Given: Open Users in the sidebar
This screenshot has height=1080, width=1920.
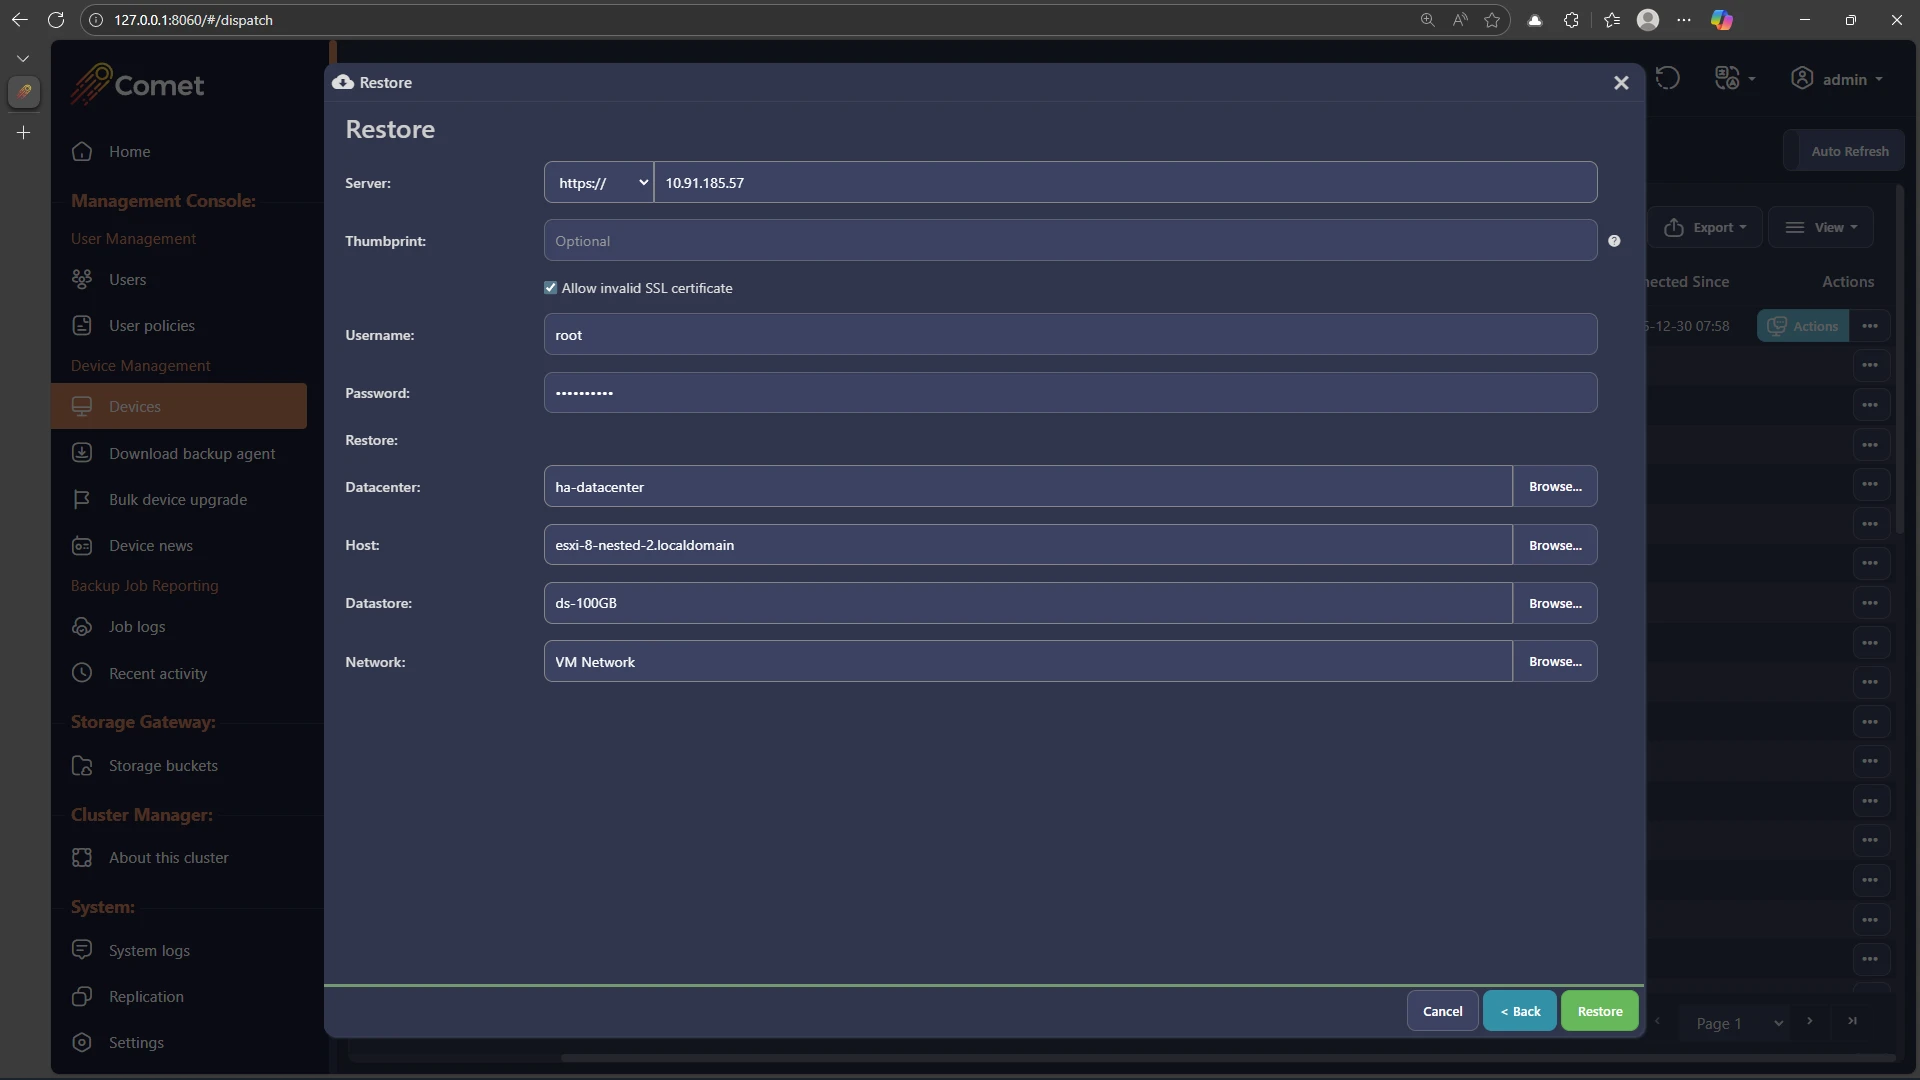Looking at the screenshot, I should (127, 279).
